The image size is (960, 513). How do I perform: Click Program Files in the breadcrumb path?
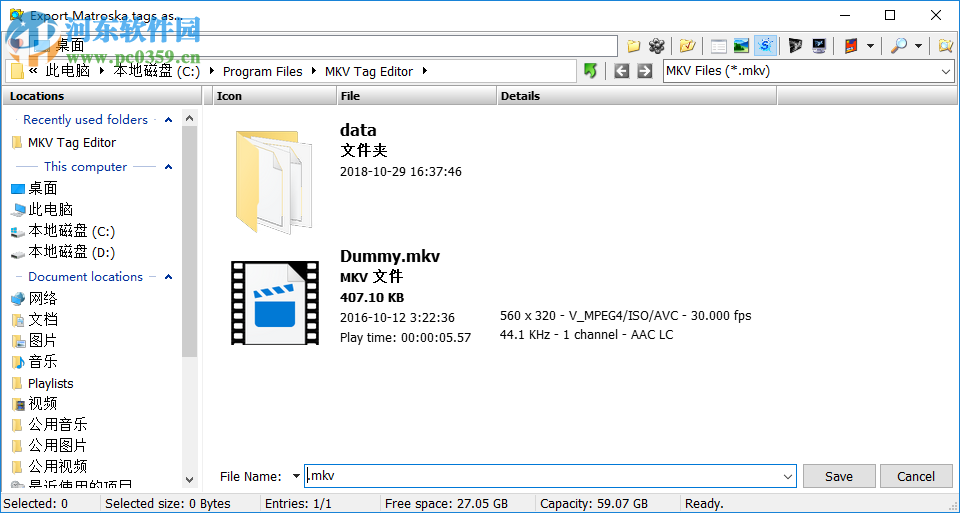pos(263,72)
